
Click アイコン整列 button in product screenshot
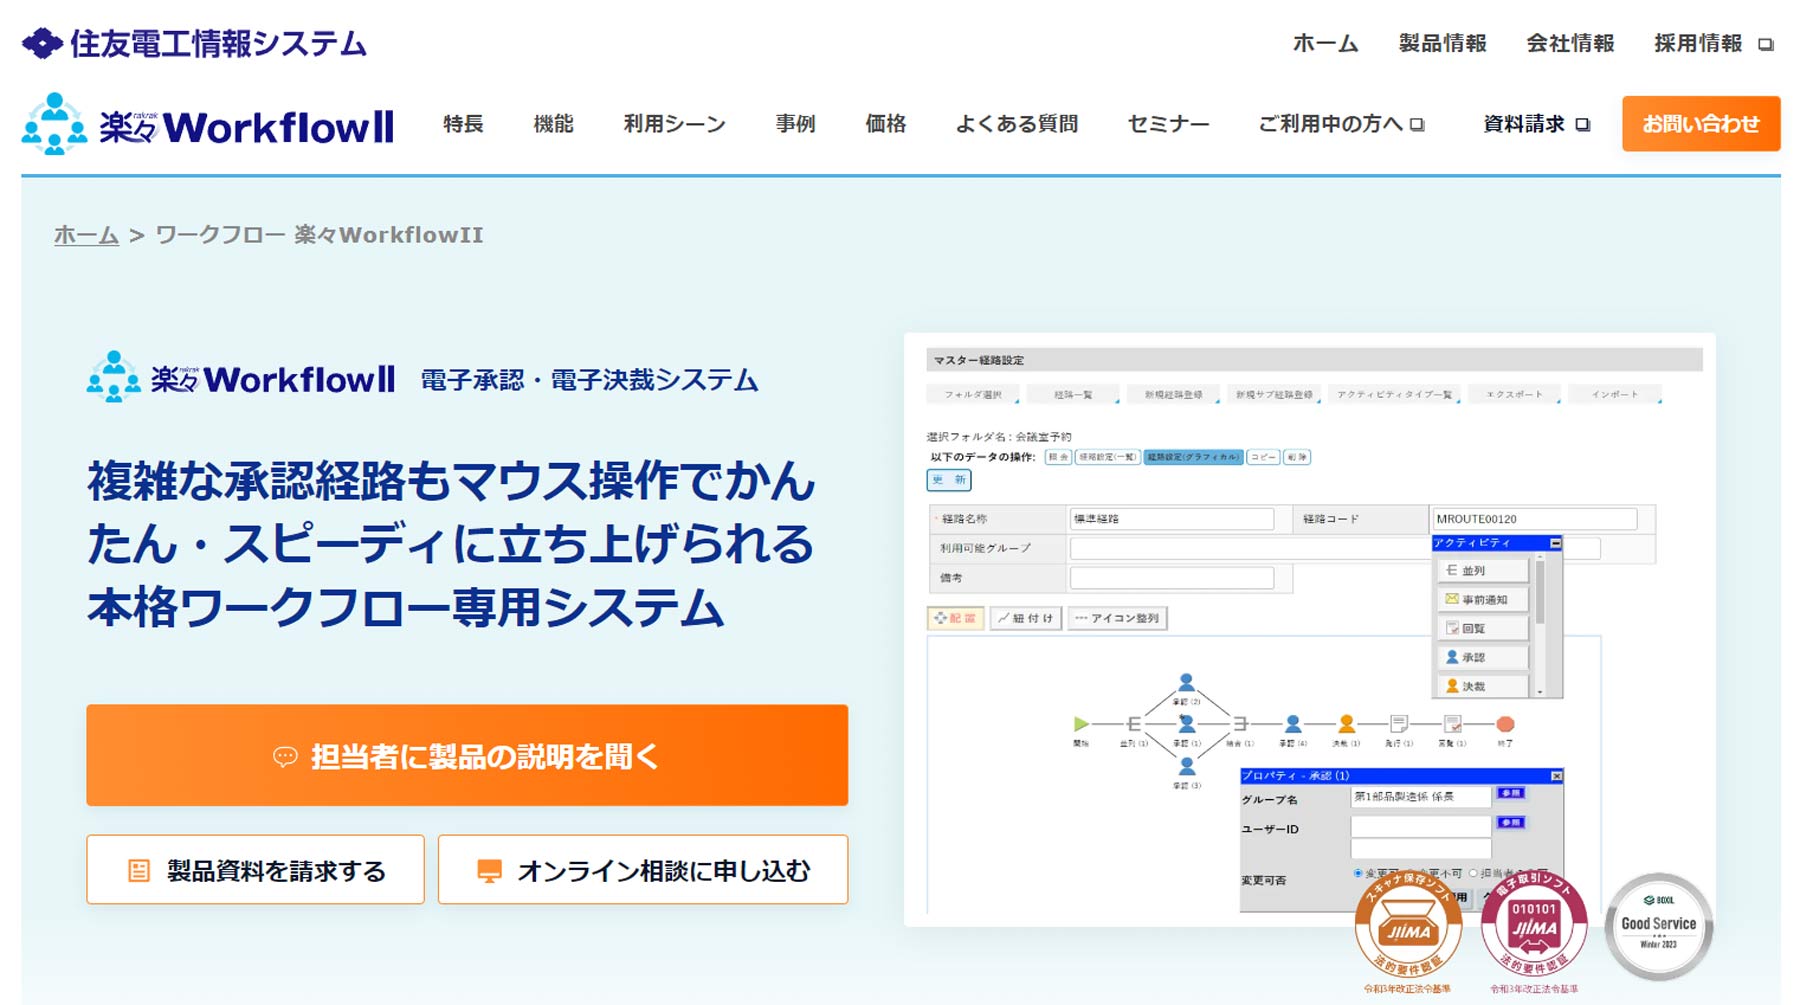(x=1117, y=618)
